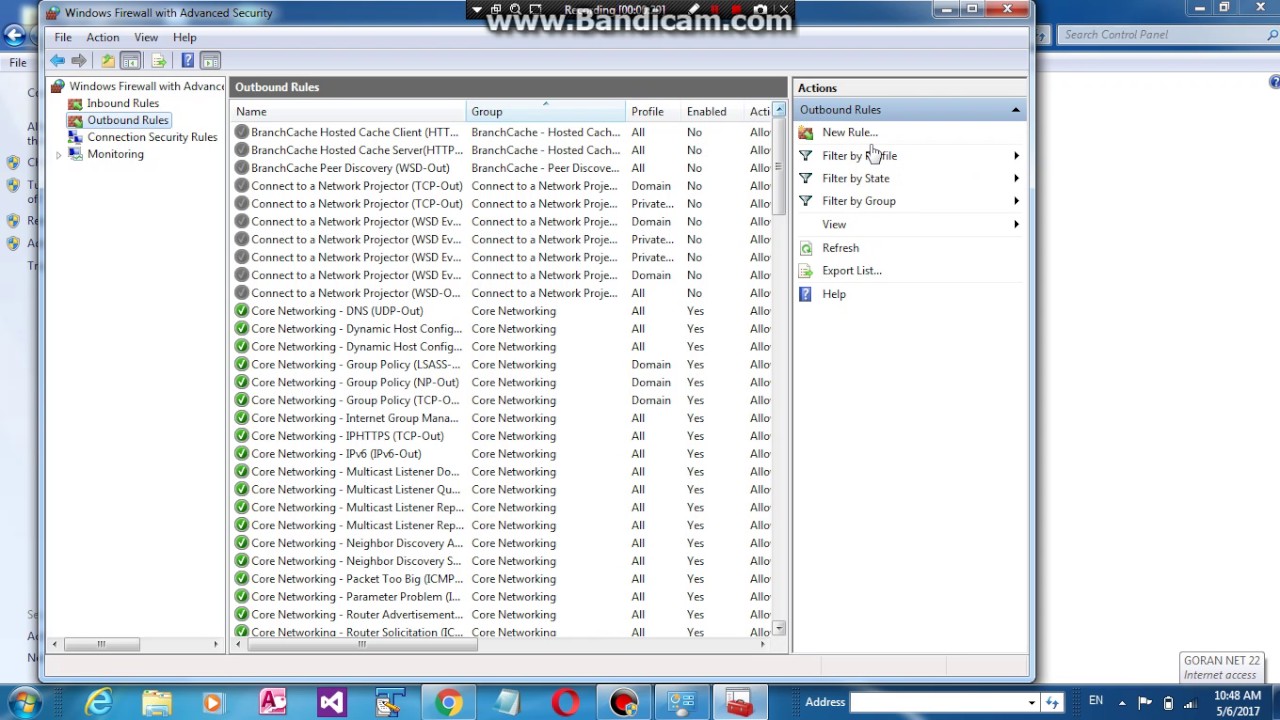Click Refresh in the Actions pane
This screenshot has width=1280, height=720.
(x=840, y=248)
